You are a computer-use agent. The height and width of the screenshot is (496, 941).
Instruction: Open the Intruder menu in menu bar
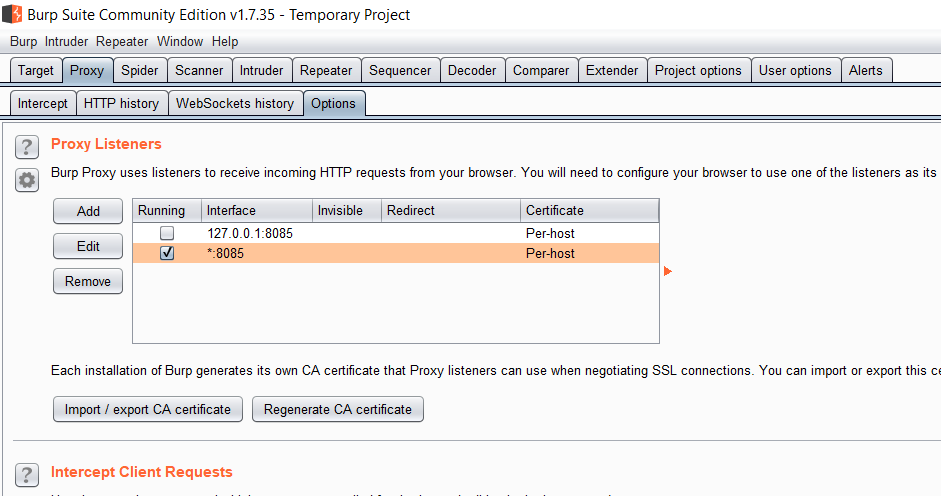point(66,41)
